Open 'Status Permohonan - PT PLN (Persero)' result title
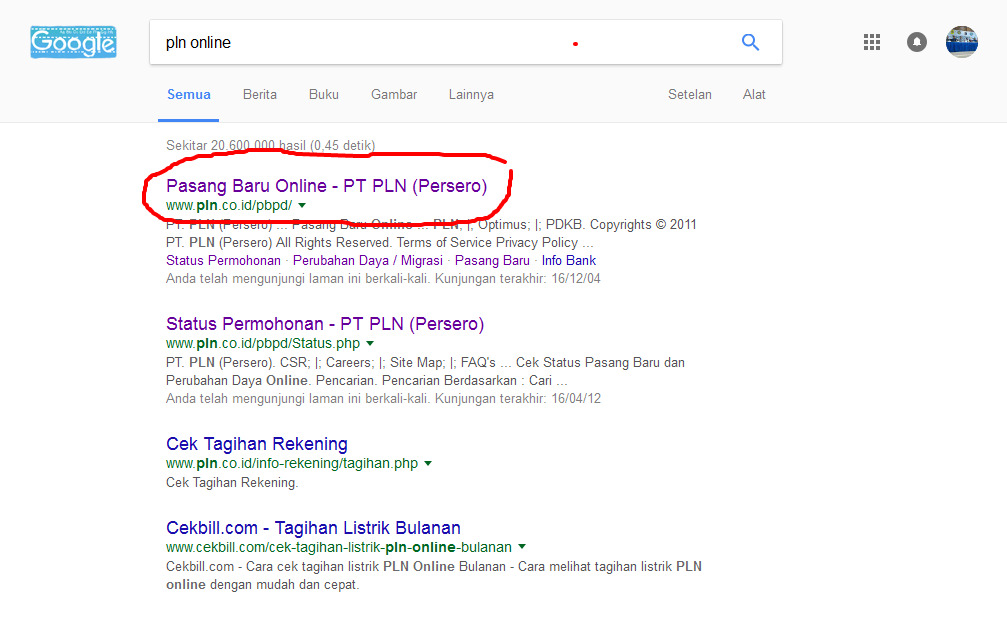1007x618 pixels. (x=325, y=324)
